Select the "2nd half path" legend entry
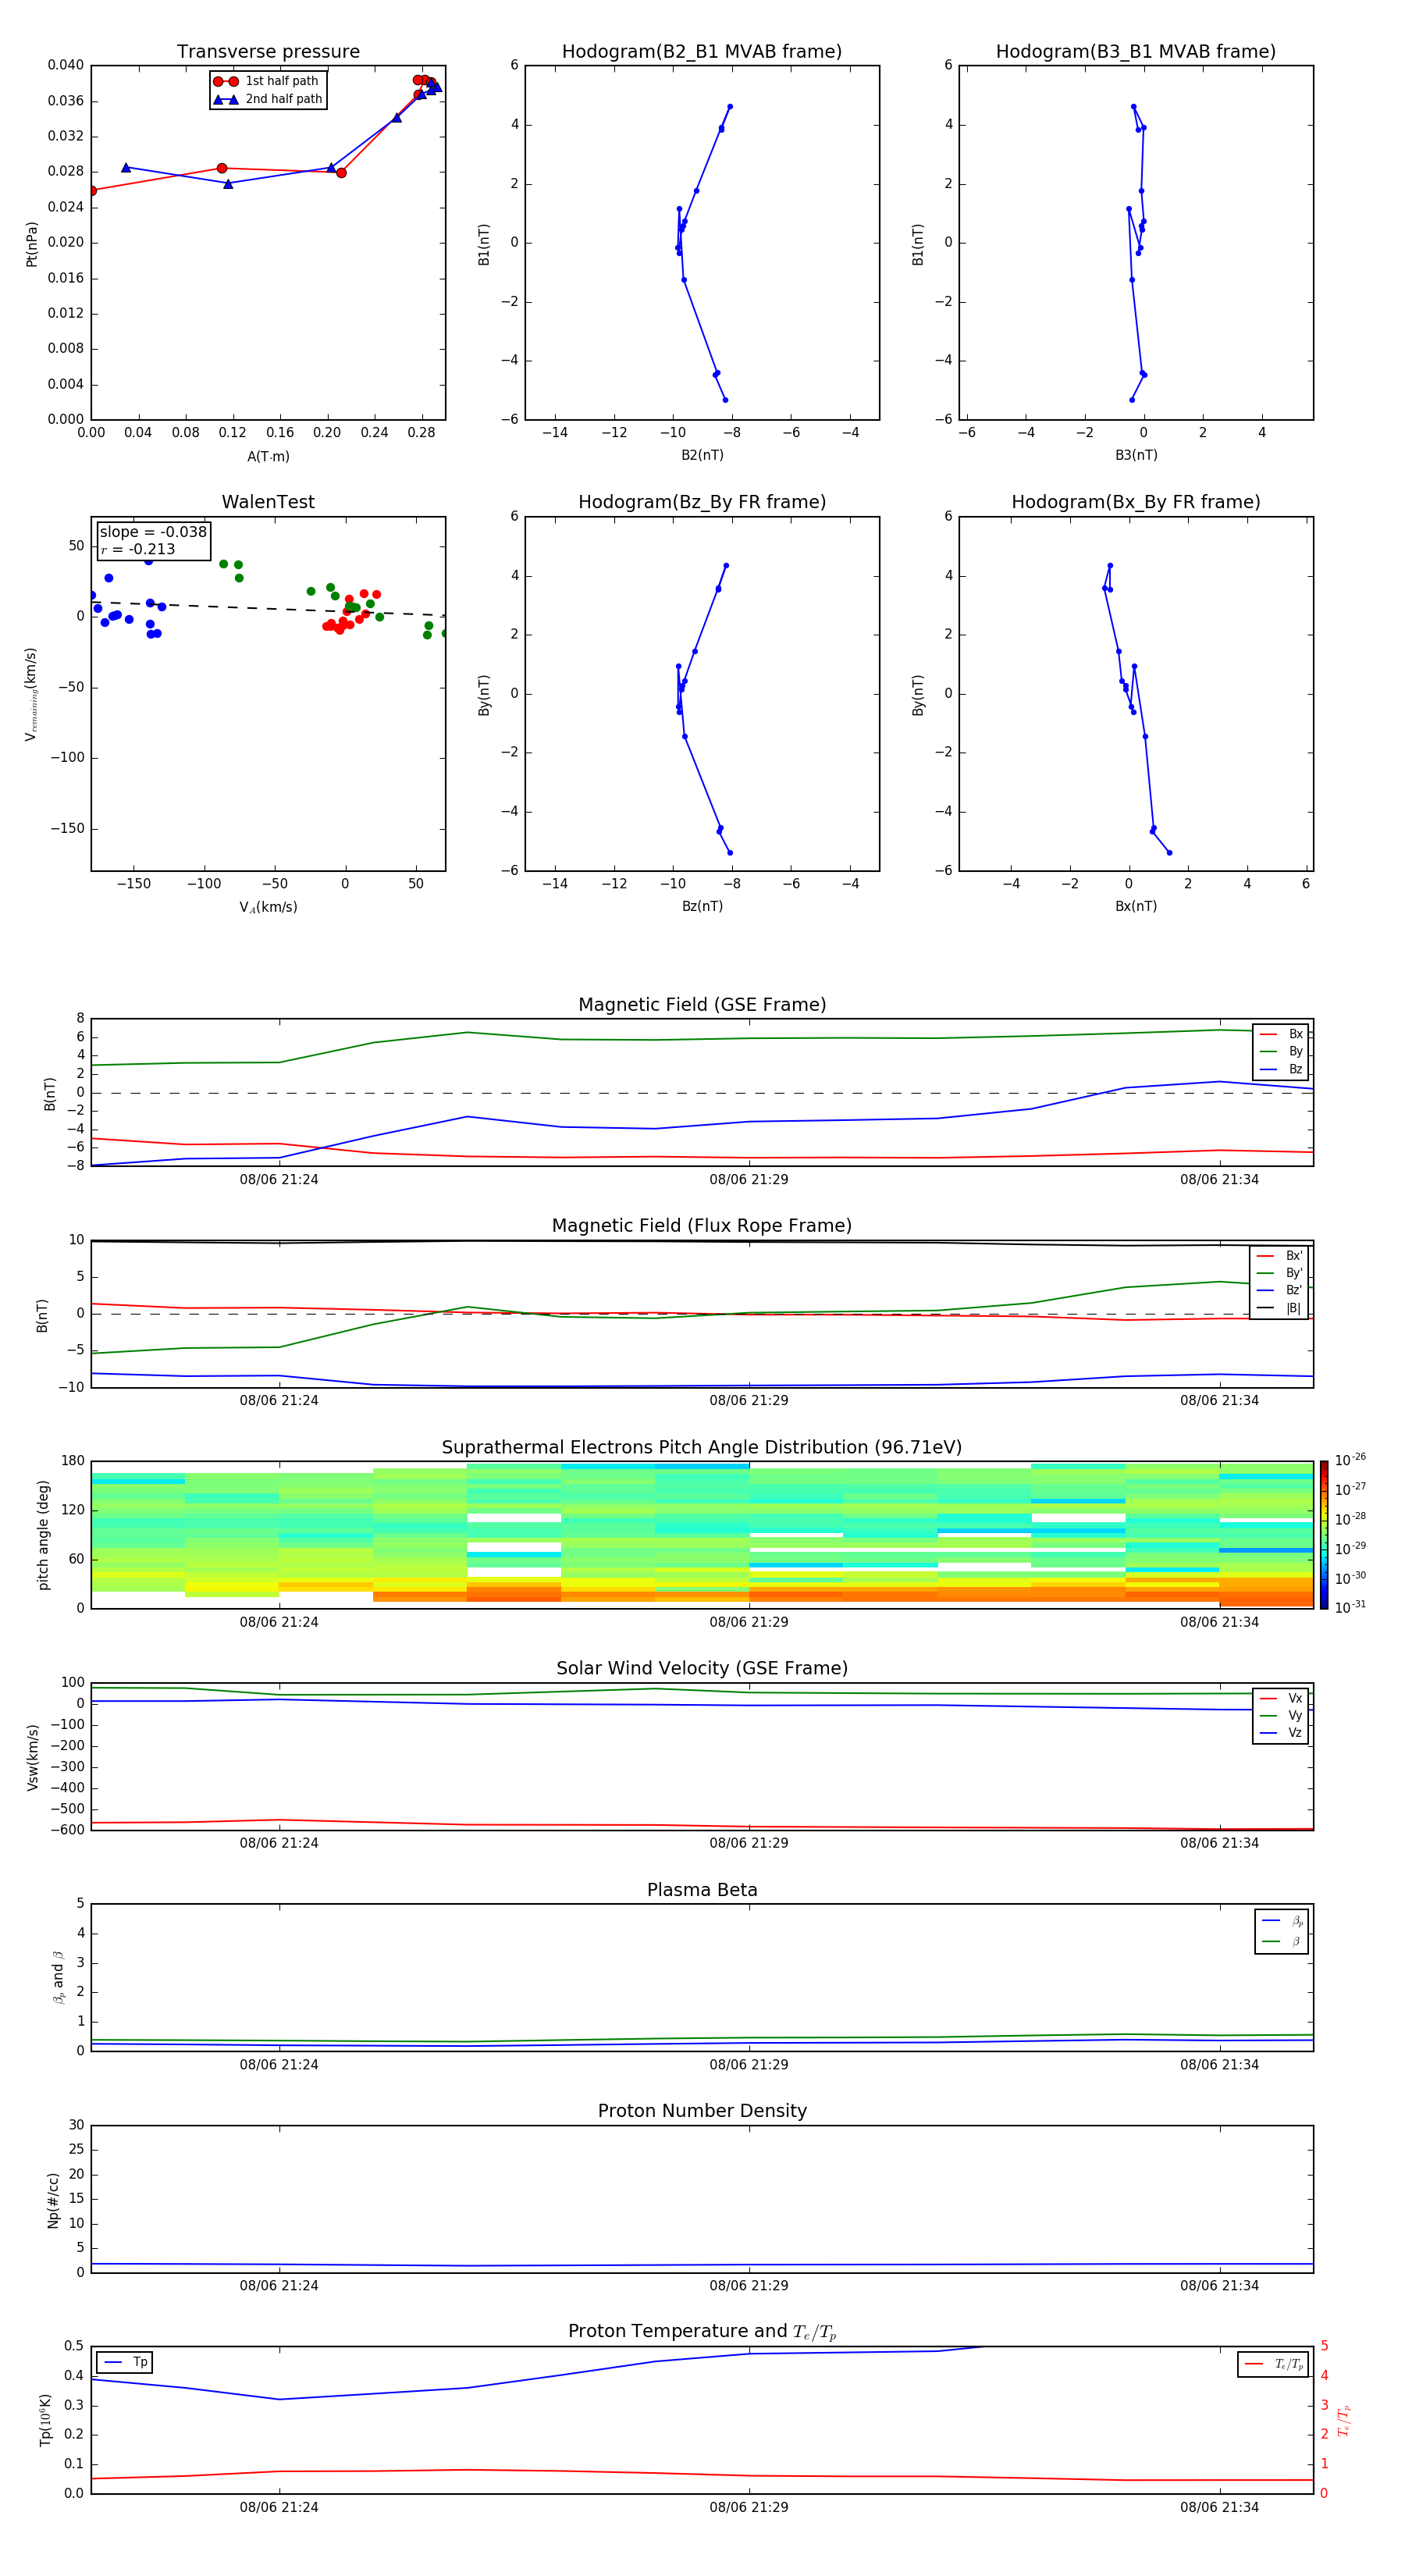Screen dimensions: 1405x2576 click(268, 99)
